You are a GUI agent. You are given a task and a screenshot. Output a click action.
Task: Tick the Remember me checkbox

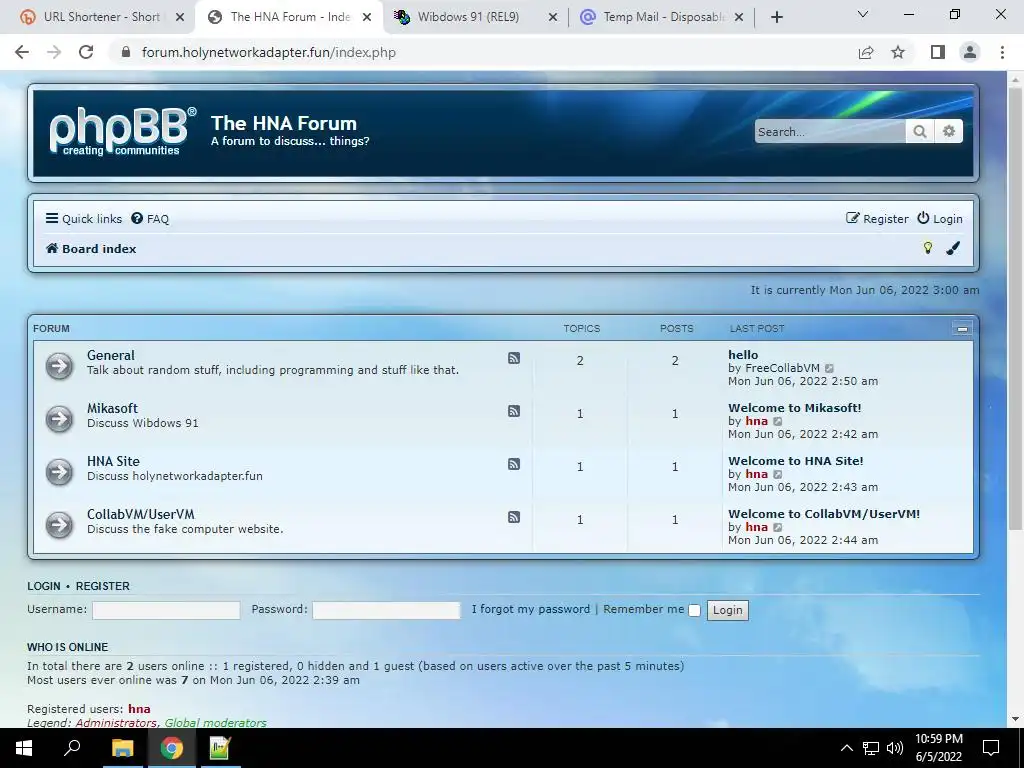coord(694,610)
